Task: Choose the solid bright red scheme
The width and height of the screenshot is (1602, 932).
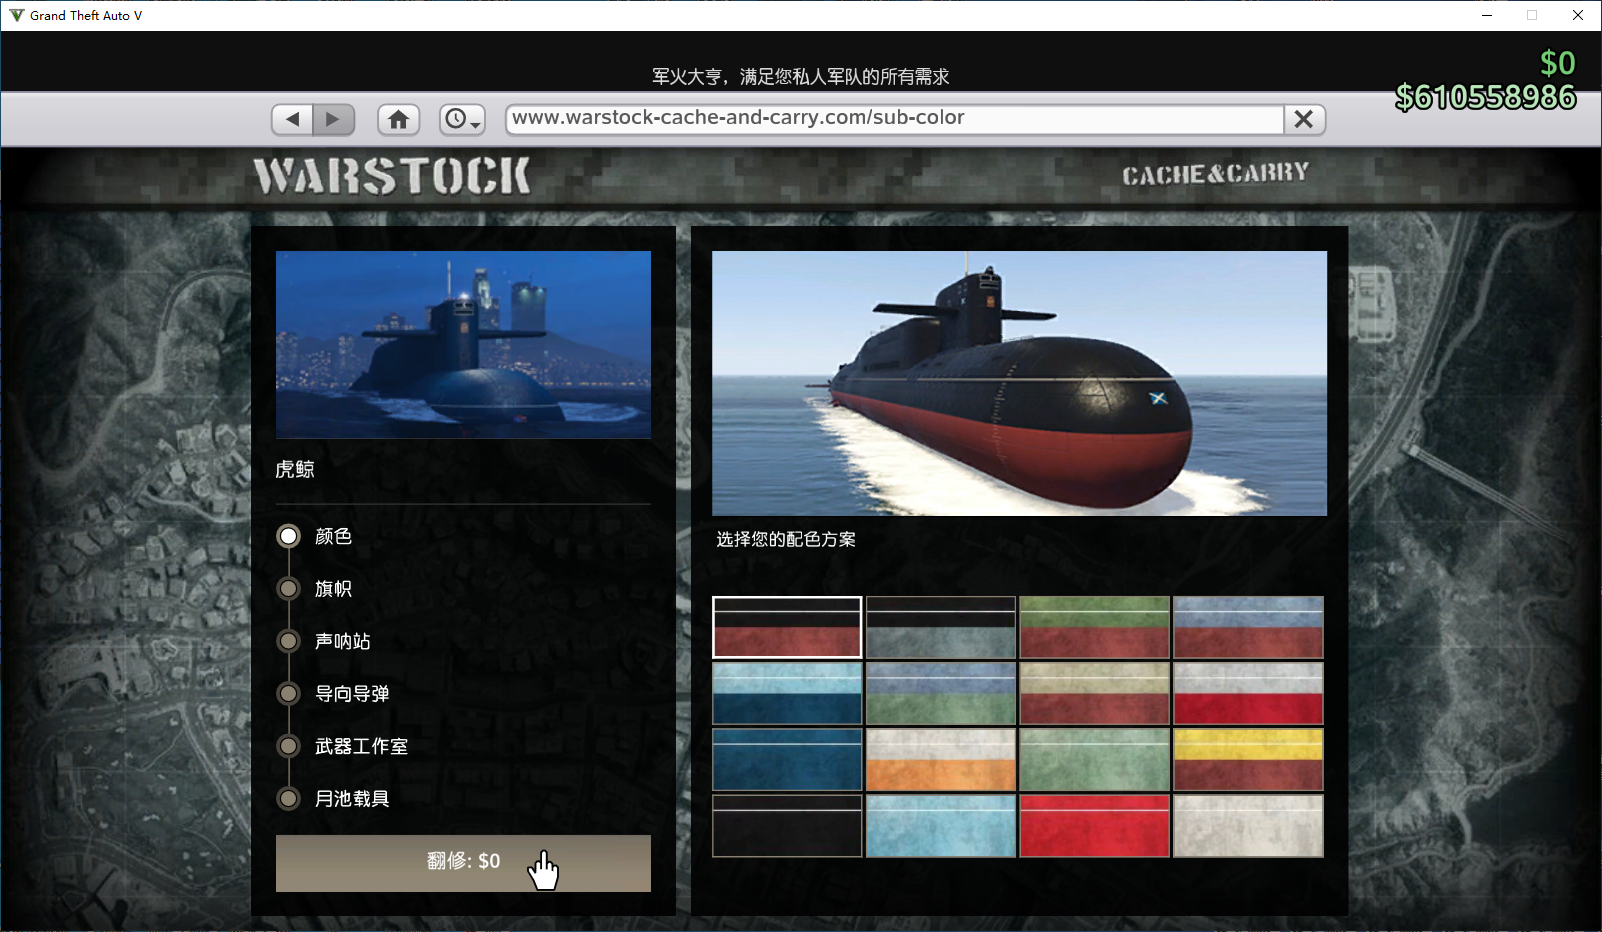Action: click(1095, 826)
